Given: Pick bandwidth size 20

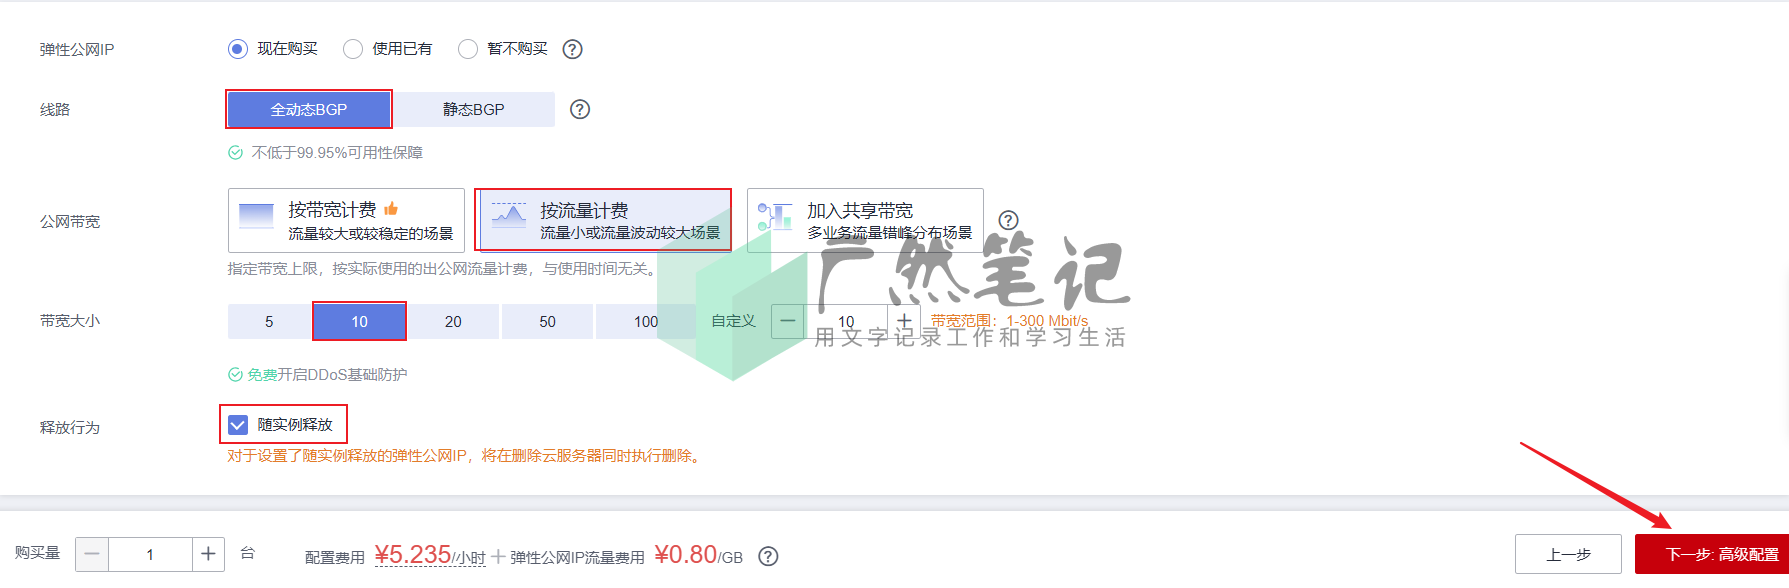Looking at the screenshot, I should coord(453,321).
